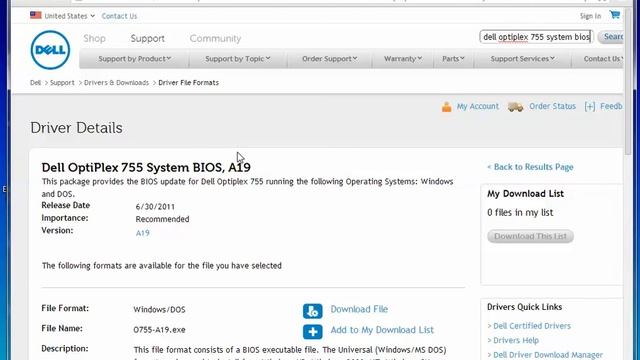Click Back to Results Page link
This screenshot has width=640, height=360.
(530, 167)
